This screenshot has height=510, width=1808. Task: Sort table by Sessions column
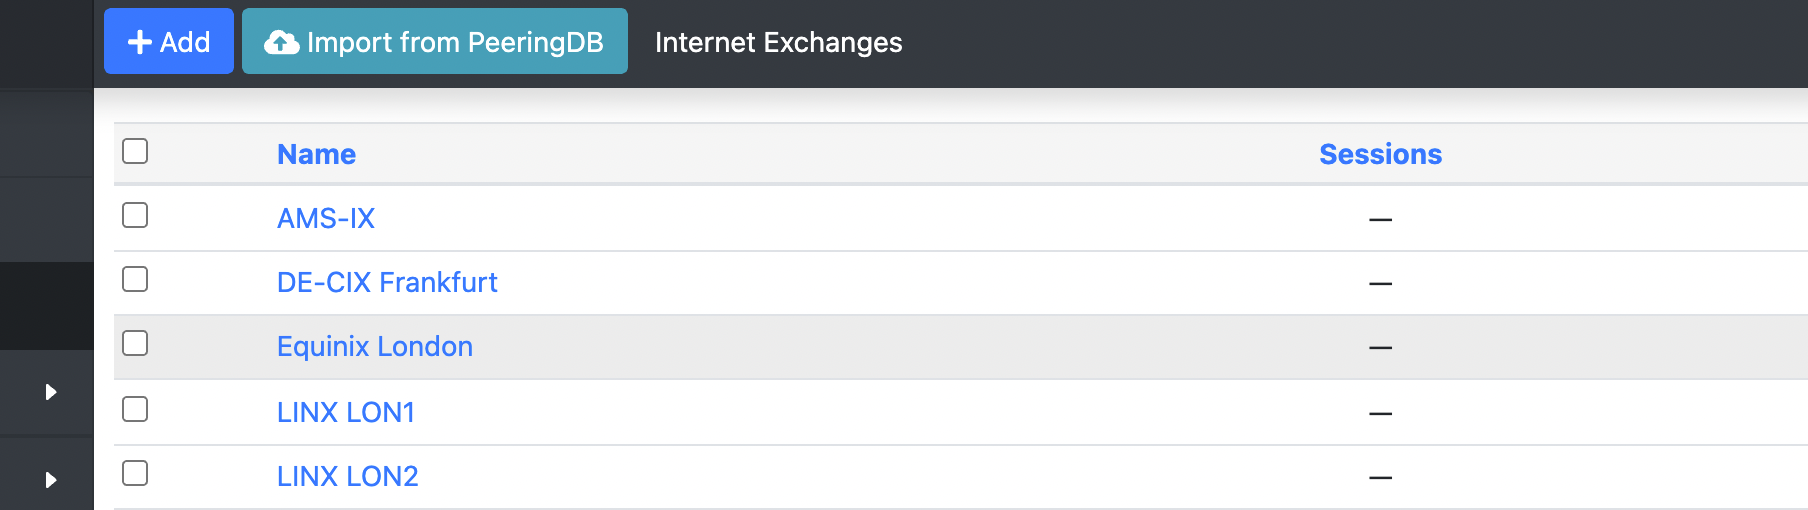pyautogui.click(x=1380, y=154)
